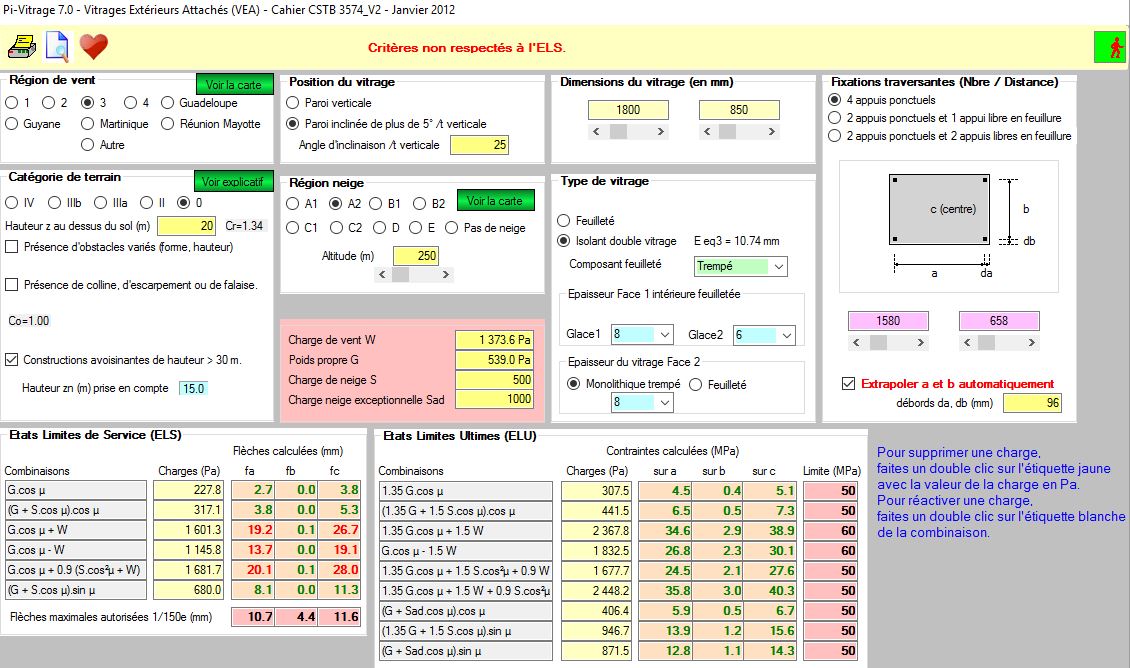Select terrain category IIIb
The width and height of the screenshot is (1130, 668).
(54, 202)
